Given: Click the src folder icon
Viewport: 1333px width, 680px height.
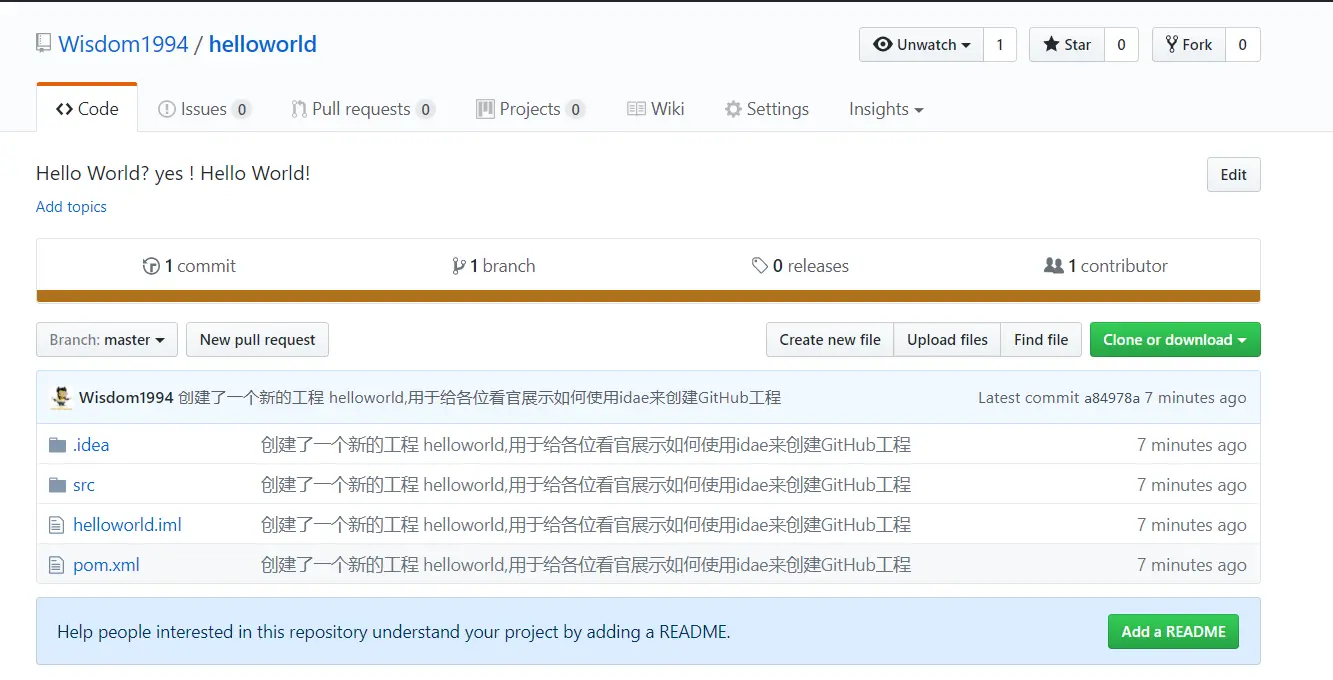Looking at the screenshot, I should pos(57,485).
